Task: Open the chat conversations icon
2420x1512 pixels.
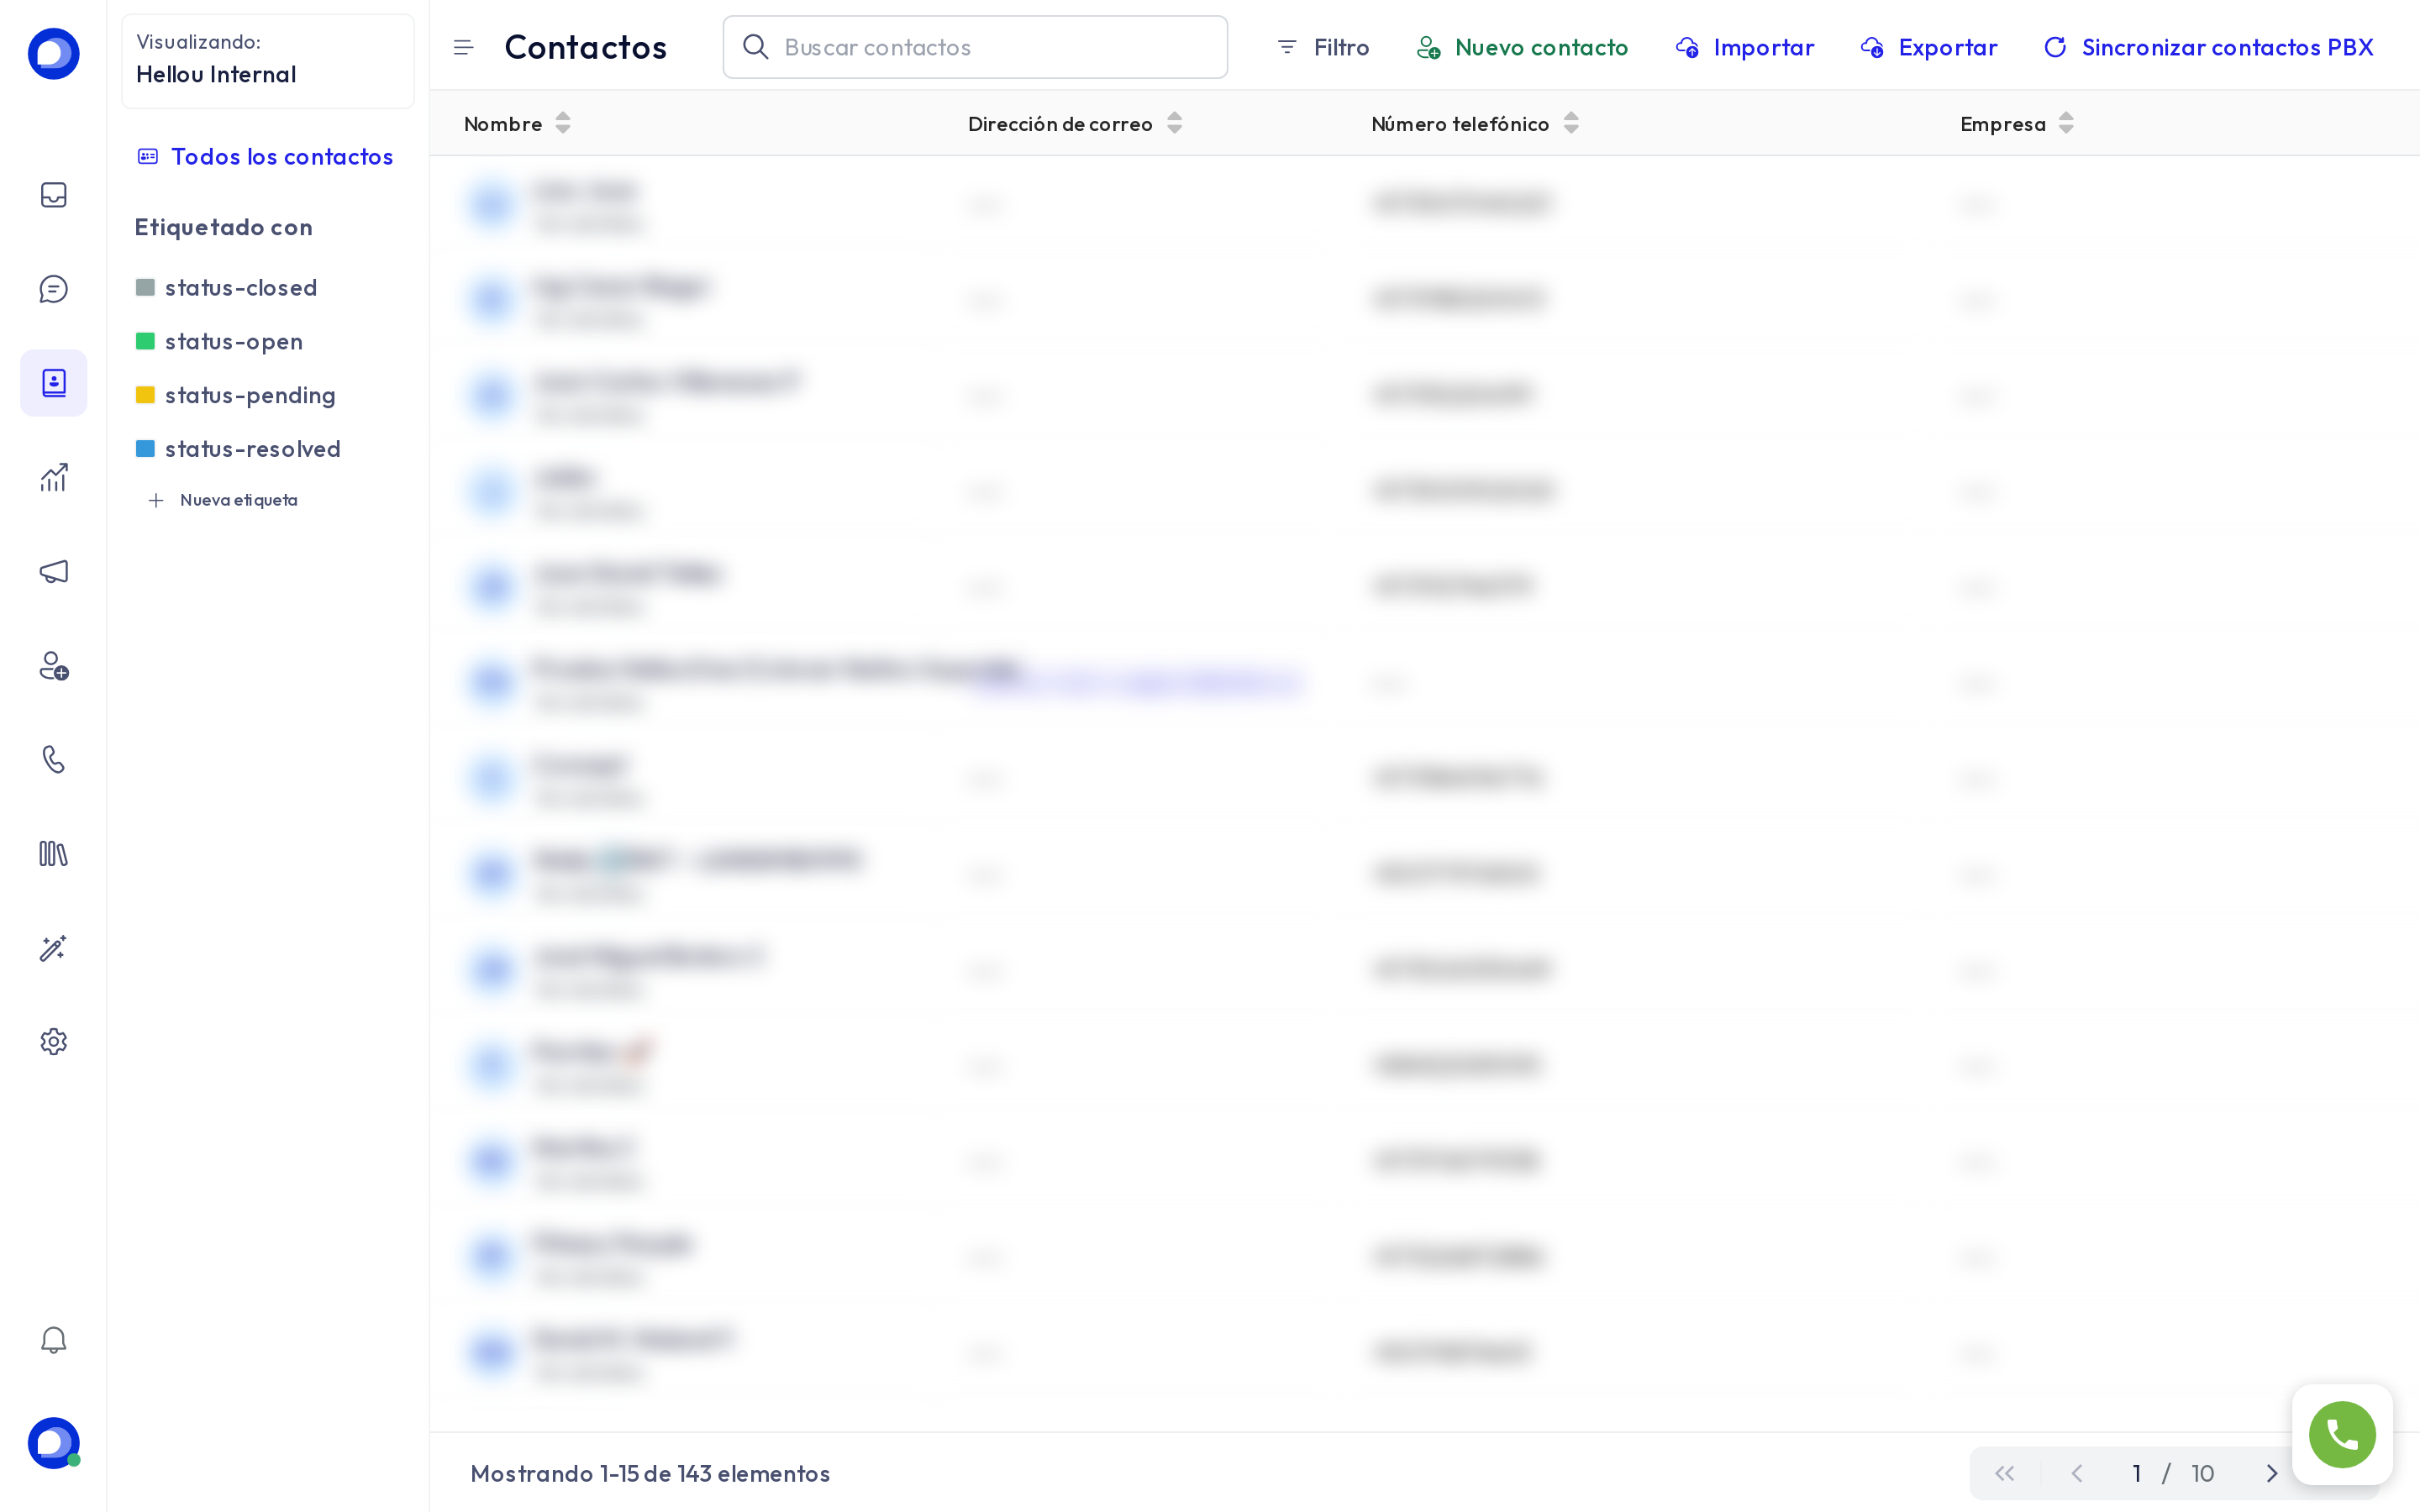Action: [x=53, y=289]
